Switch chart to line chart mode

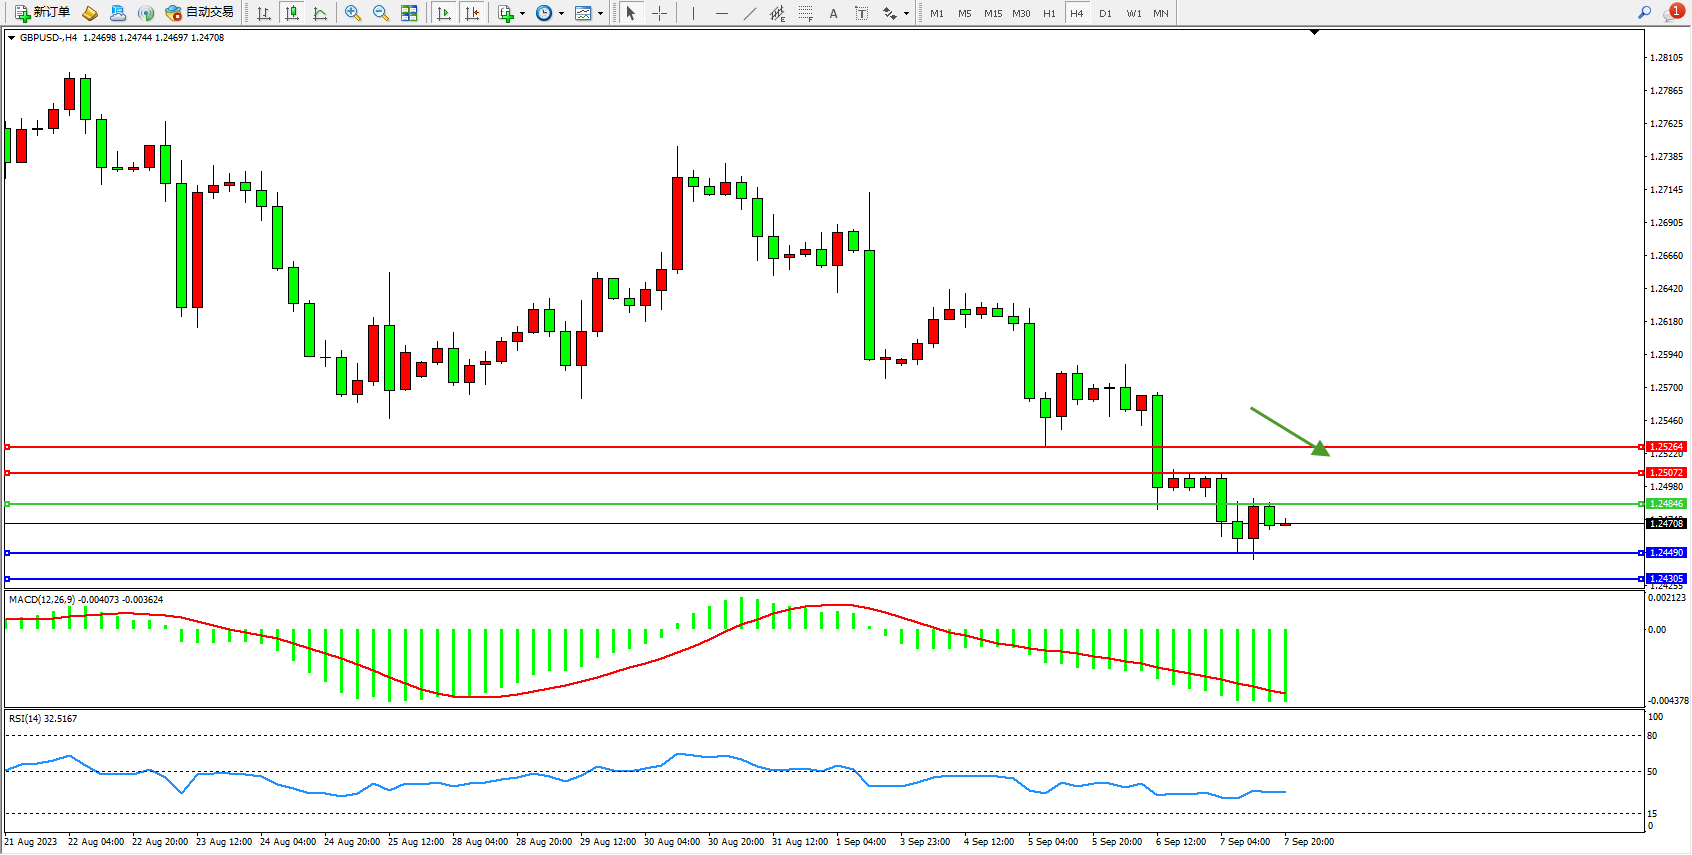point(320,13)
